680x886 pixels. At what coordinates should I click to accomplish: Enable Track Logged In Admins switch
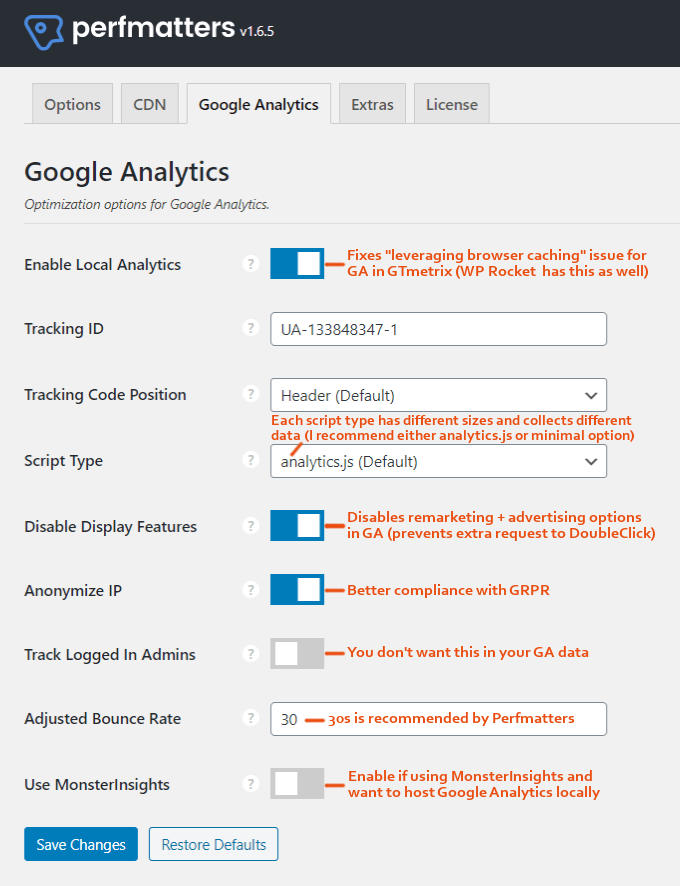point(297,654)
